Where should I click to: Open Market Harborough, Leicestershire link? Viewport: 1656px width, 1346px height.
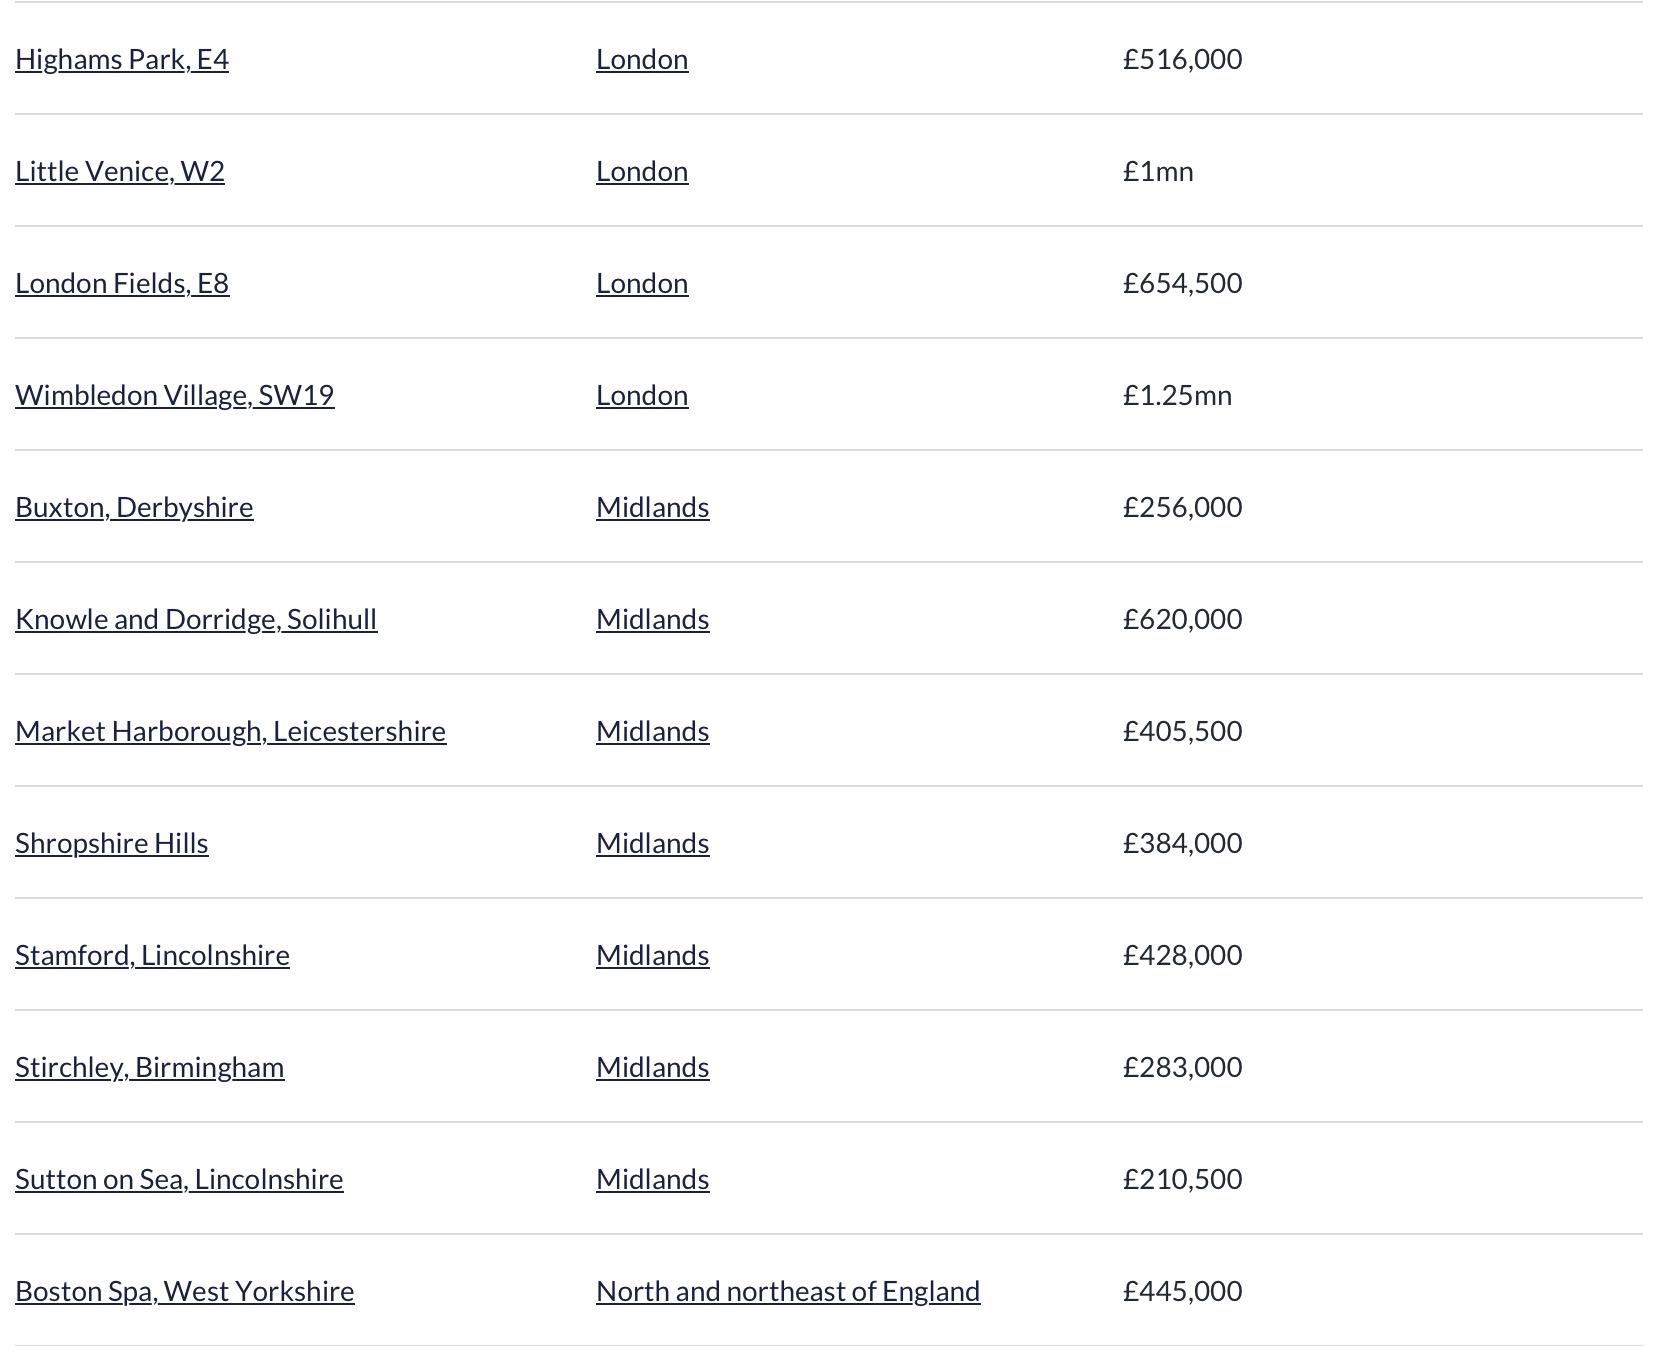[230, 732]
